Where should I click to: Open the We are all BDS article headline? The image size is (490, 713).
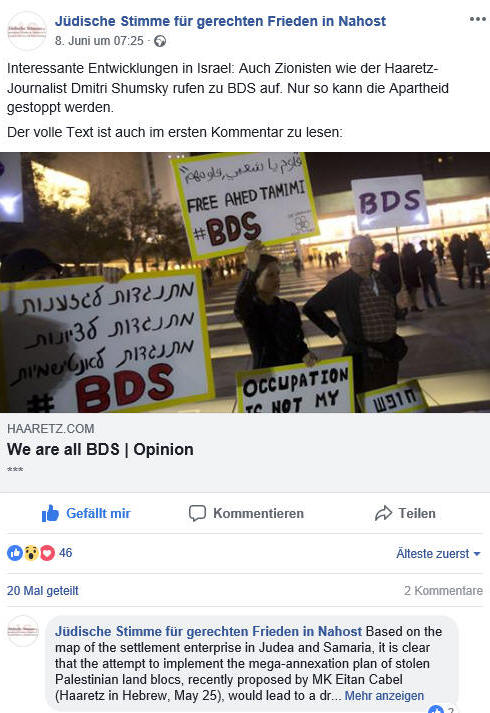click(100, 449)
